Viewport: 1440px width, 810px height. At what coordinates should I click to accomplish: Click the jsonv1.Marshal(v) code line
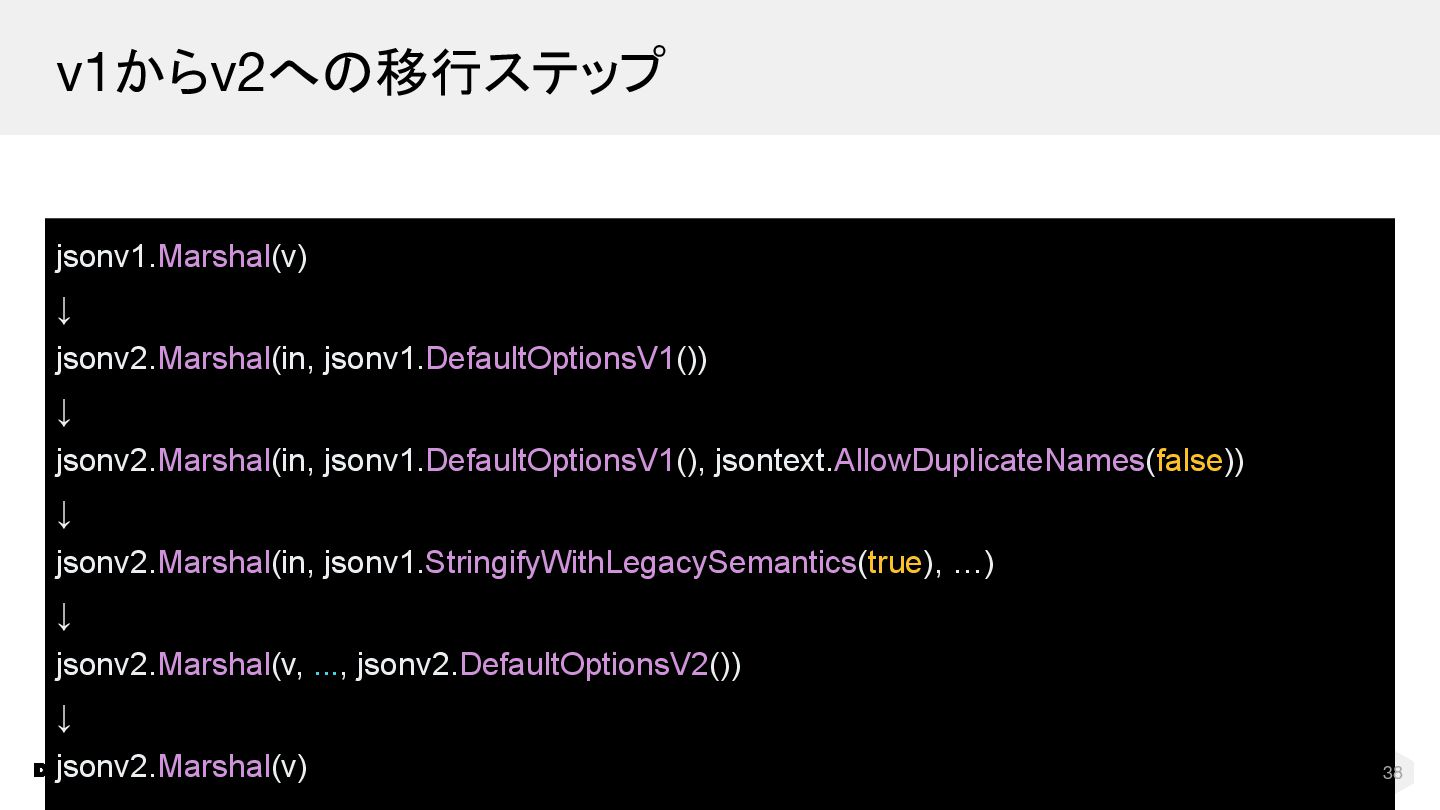point(181,256)
